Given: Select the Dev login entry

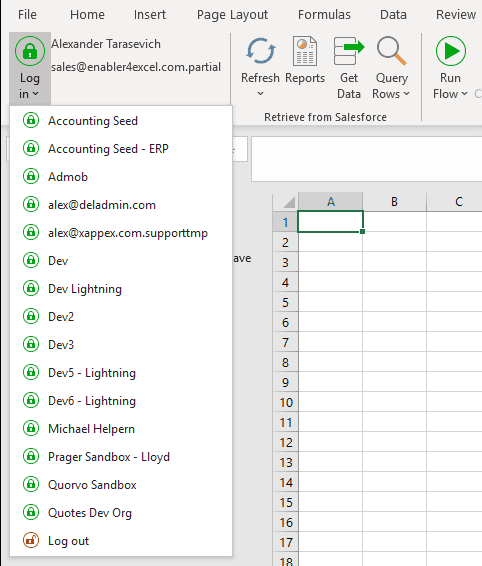Looking at the screenshot, I should pos(121,261).
